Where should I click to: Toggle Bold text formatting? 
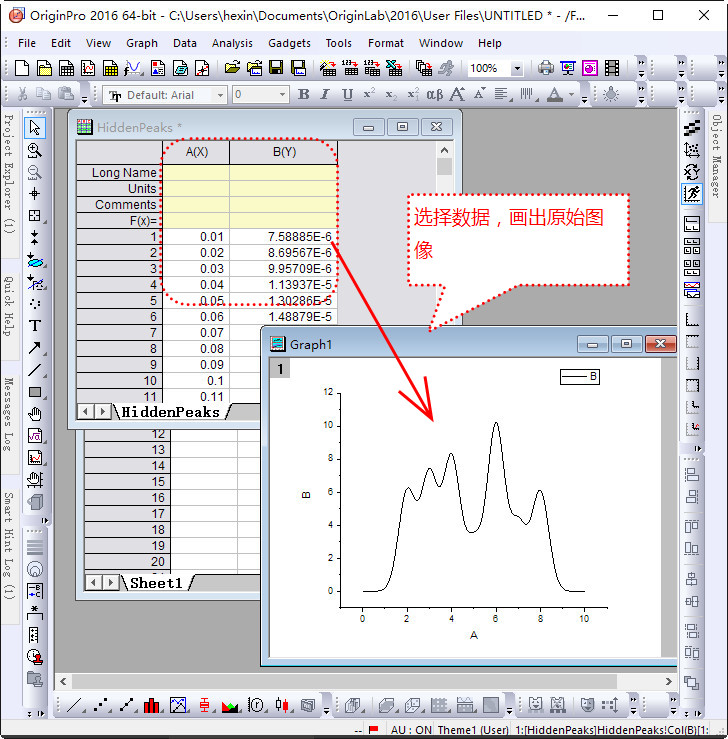303,95
